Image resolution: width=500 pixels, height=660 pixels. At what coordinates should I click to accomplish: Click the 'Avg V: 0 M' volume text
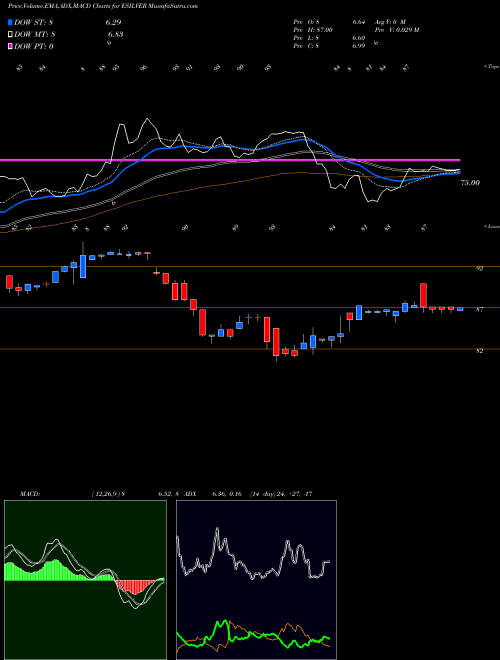point(388,21)
